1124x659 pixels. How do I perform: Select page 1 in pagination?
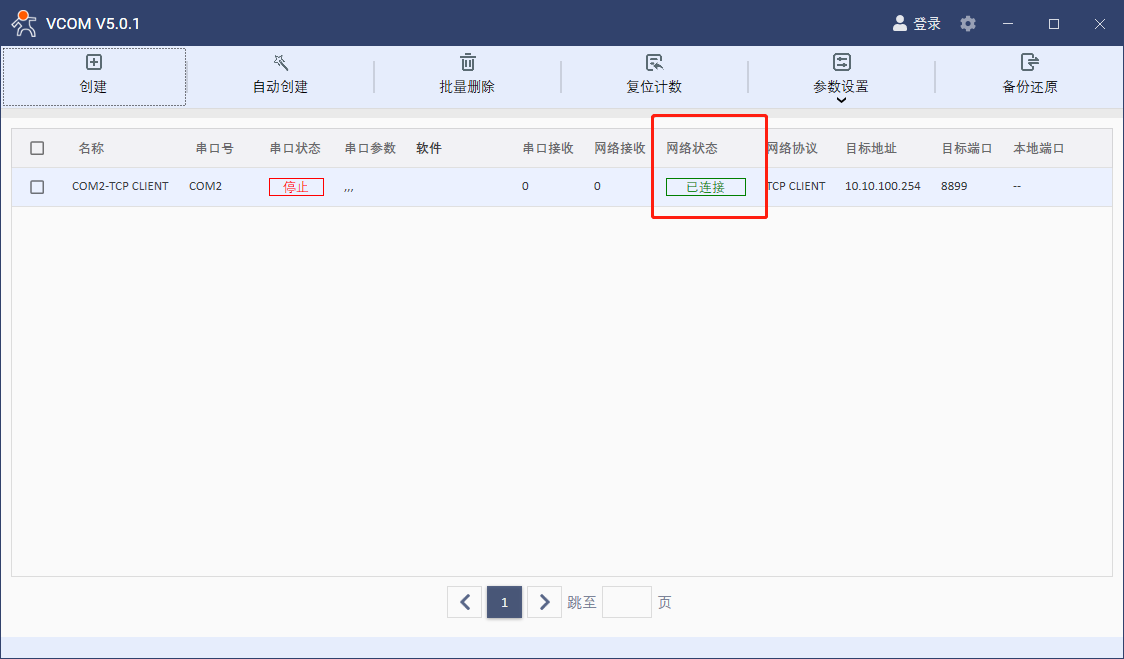point(504,602)
